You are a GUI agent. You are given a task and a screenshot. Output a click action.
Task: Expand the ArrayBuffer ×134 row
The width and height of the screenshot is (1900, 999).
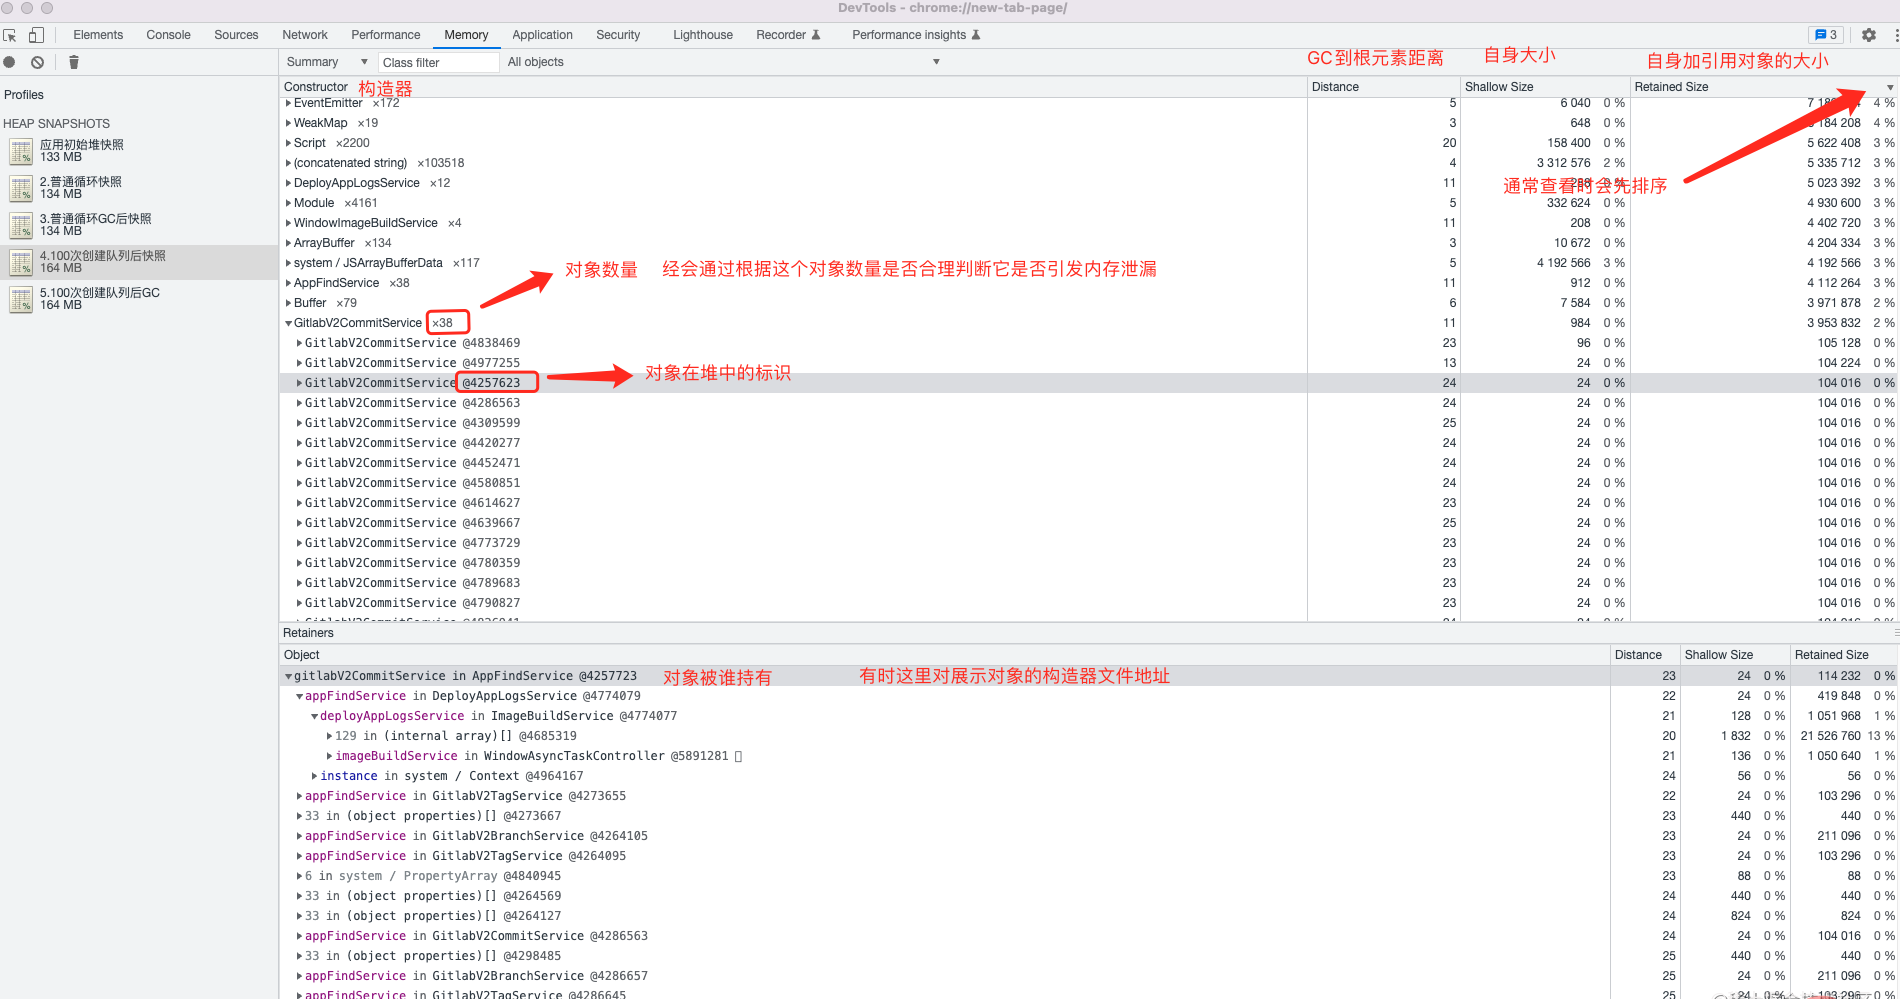click(x=288, y=243)
